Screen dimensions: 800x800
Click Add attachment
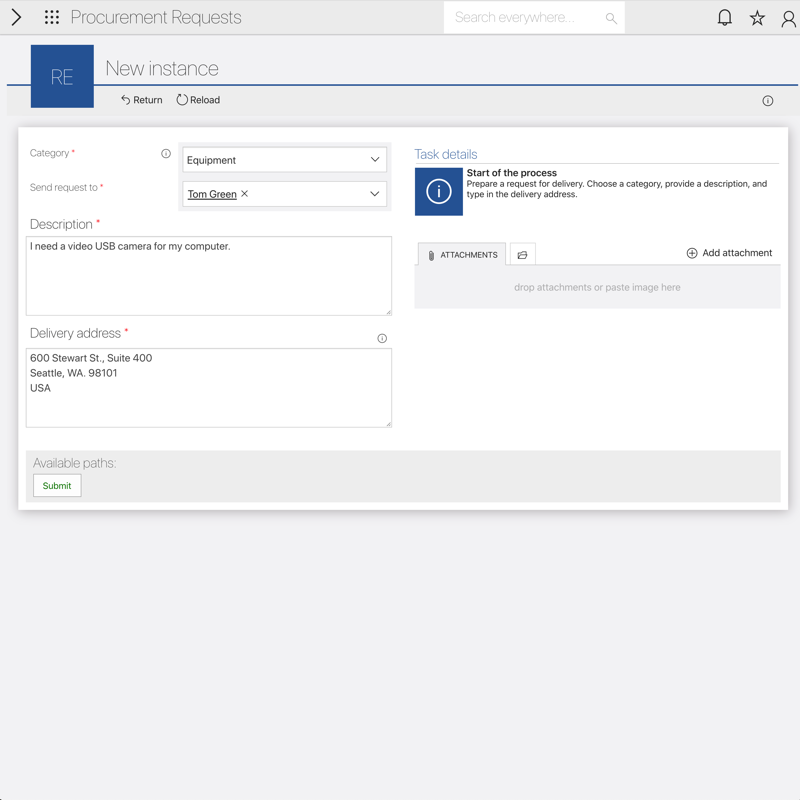click(729, 253)
